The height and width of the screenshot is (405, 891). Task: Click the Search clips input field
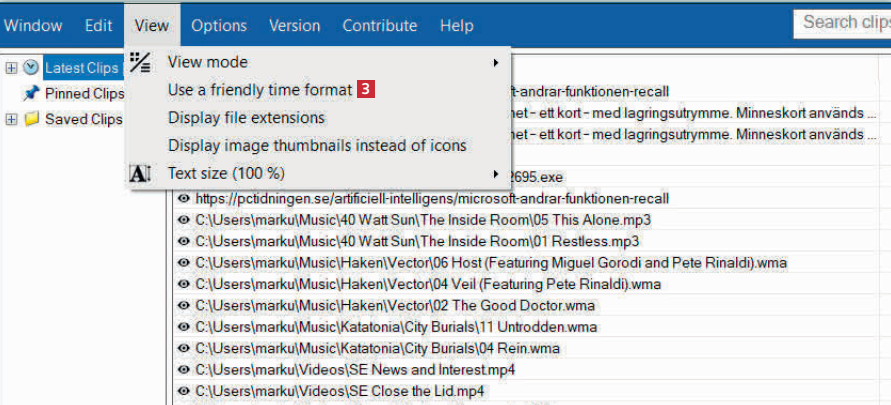coord(842,22)
